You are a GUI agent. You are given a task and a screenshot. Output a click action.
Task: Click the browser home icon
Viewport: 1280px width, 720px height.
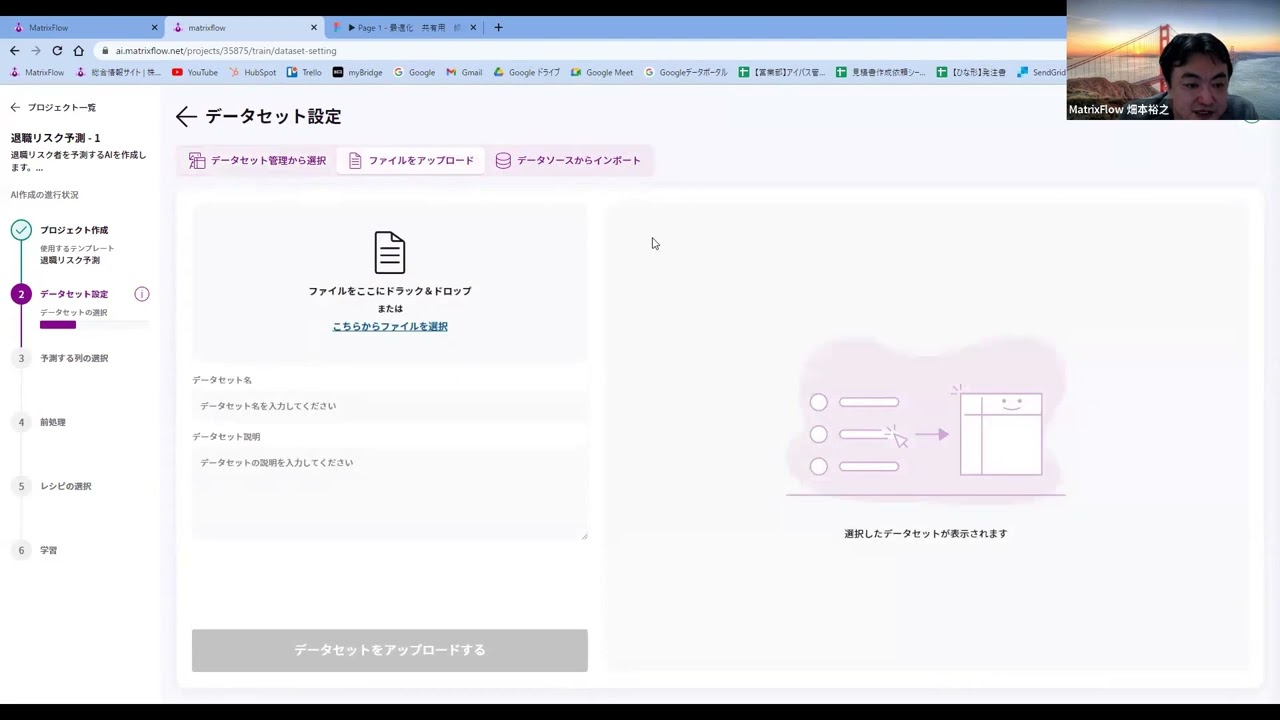[79, 51]
